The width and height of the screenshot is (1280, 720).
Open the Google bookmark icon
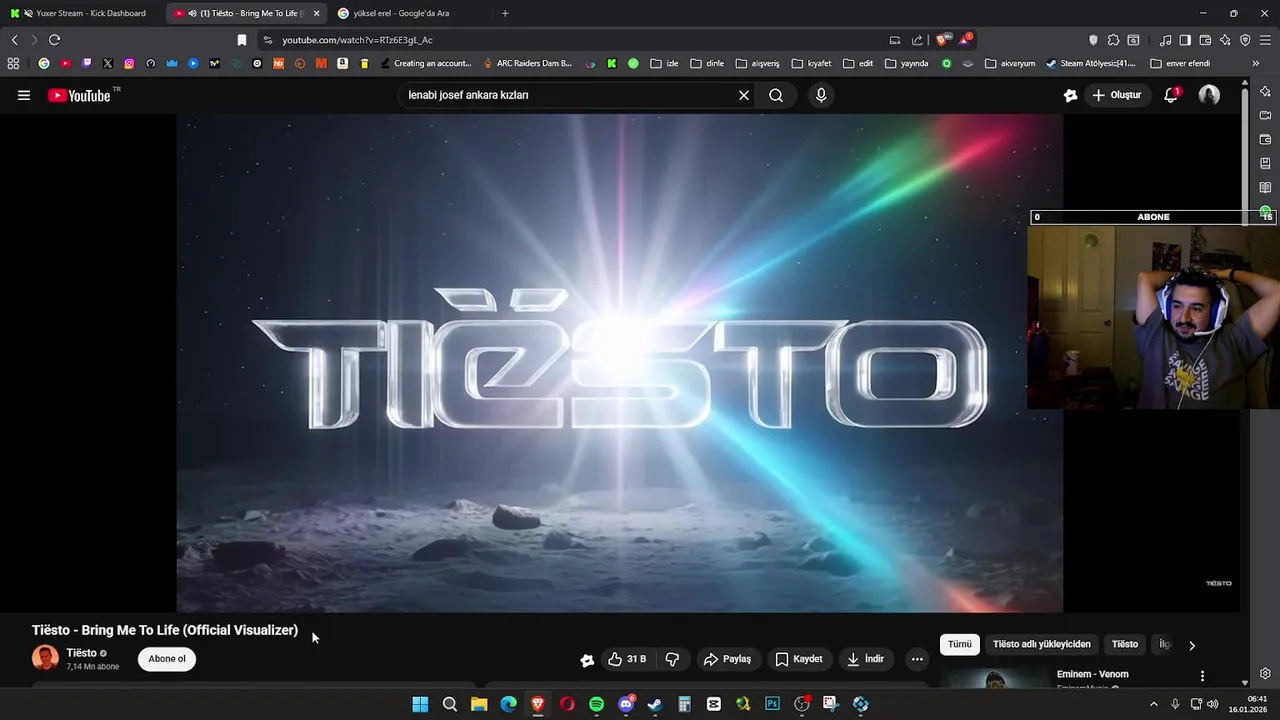click(x=44, y=63)
